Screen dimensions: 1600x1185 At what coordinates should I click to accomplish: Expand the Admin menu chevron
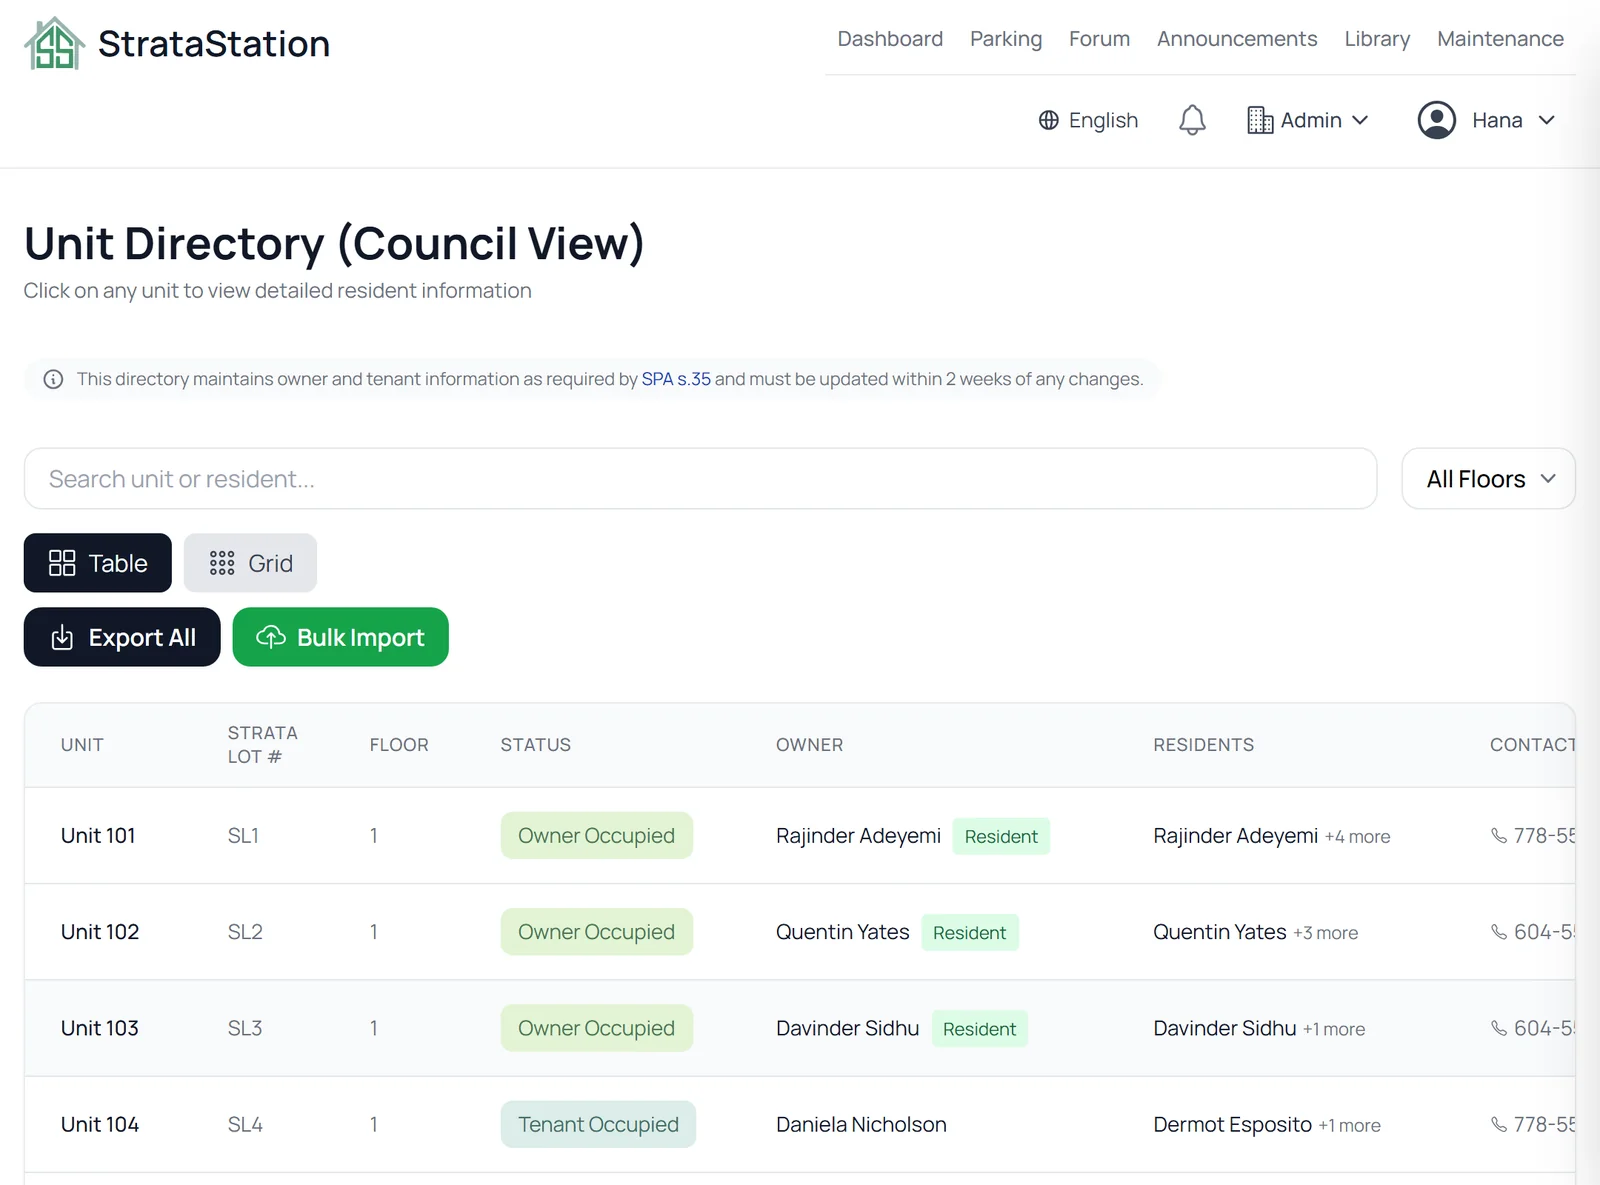coord(1360,120)
